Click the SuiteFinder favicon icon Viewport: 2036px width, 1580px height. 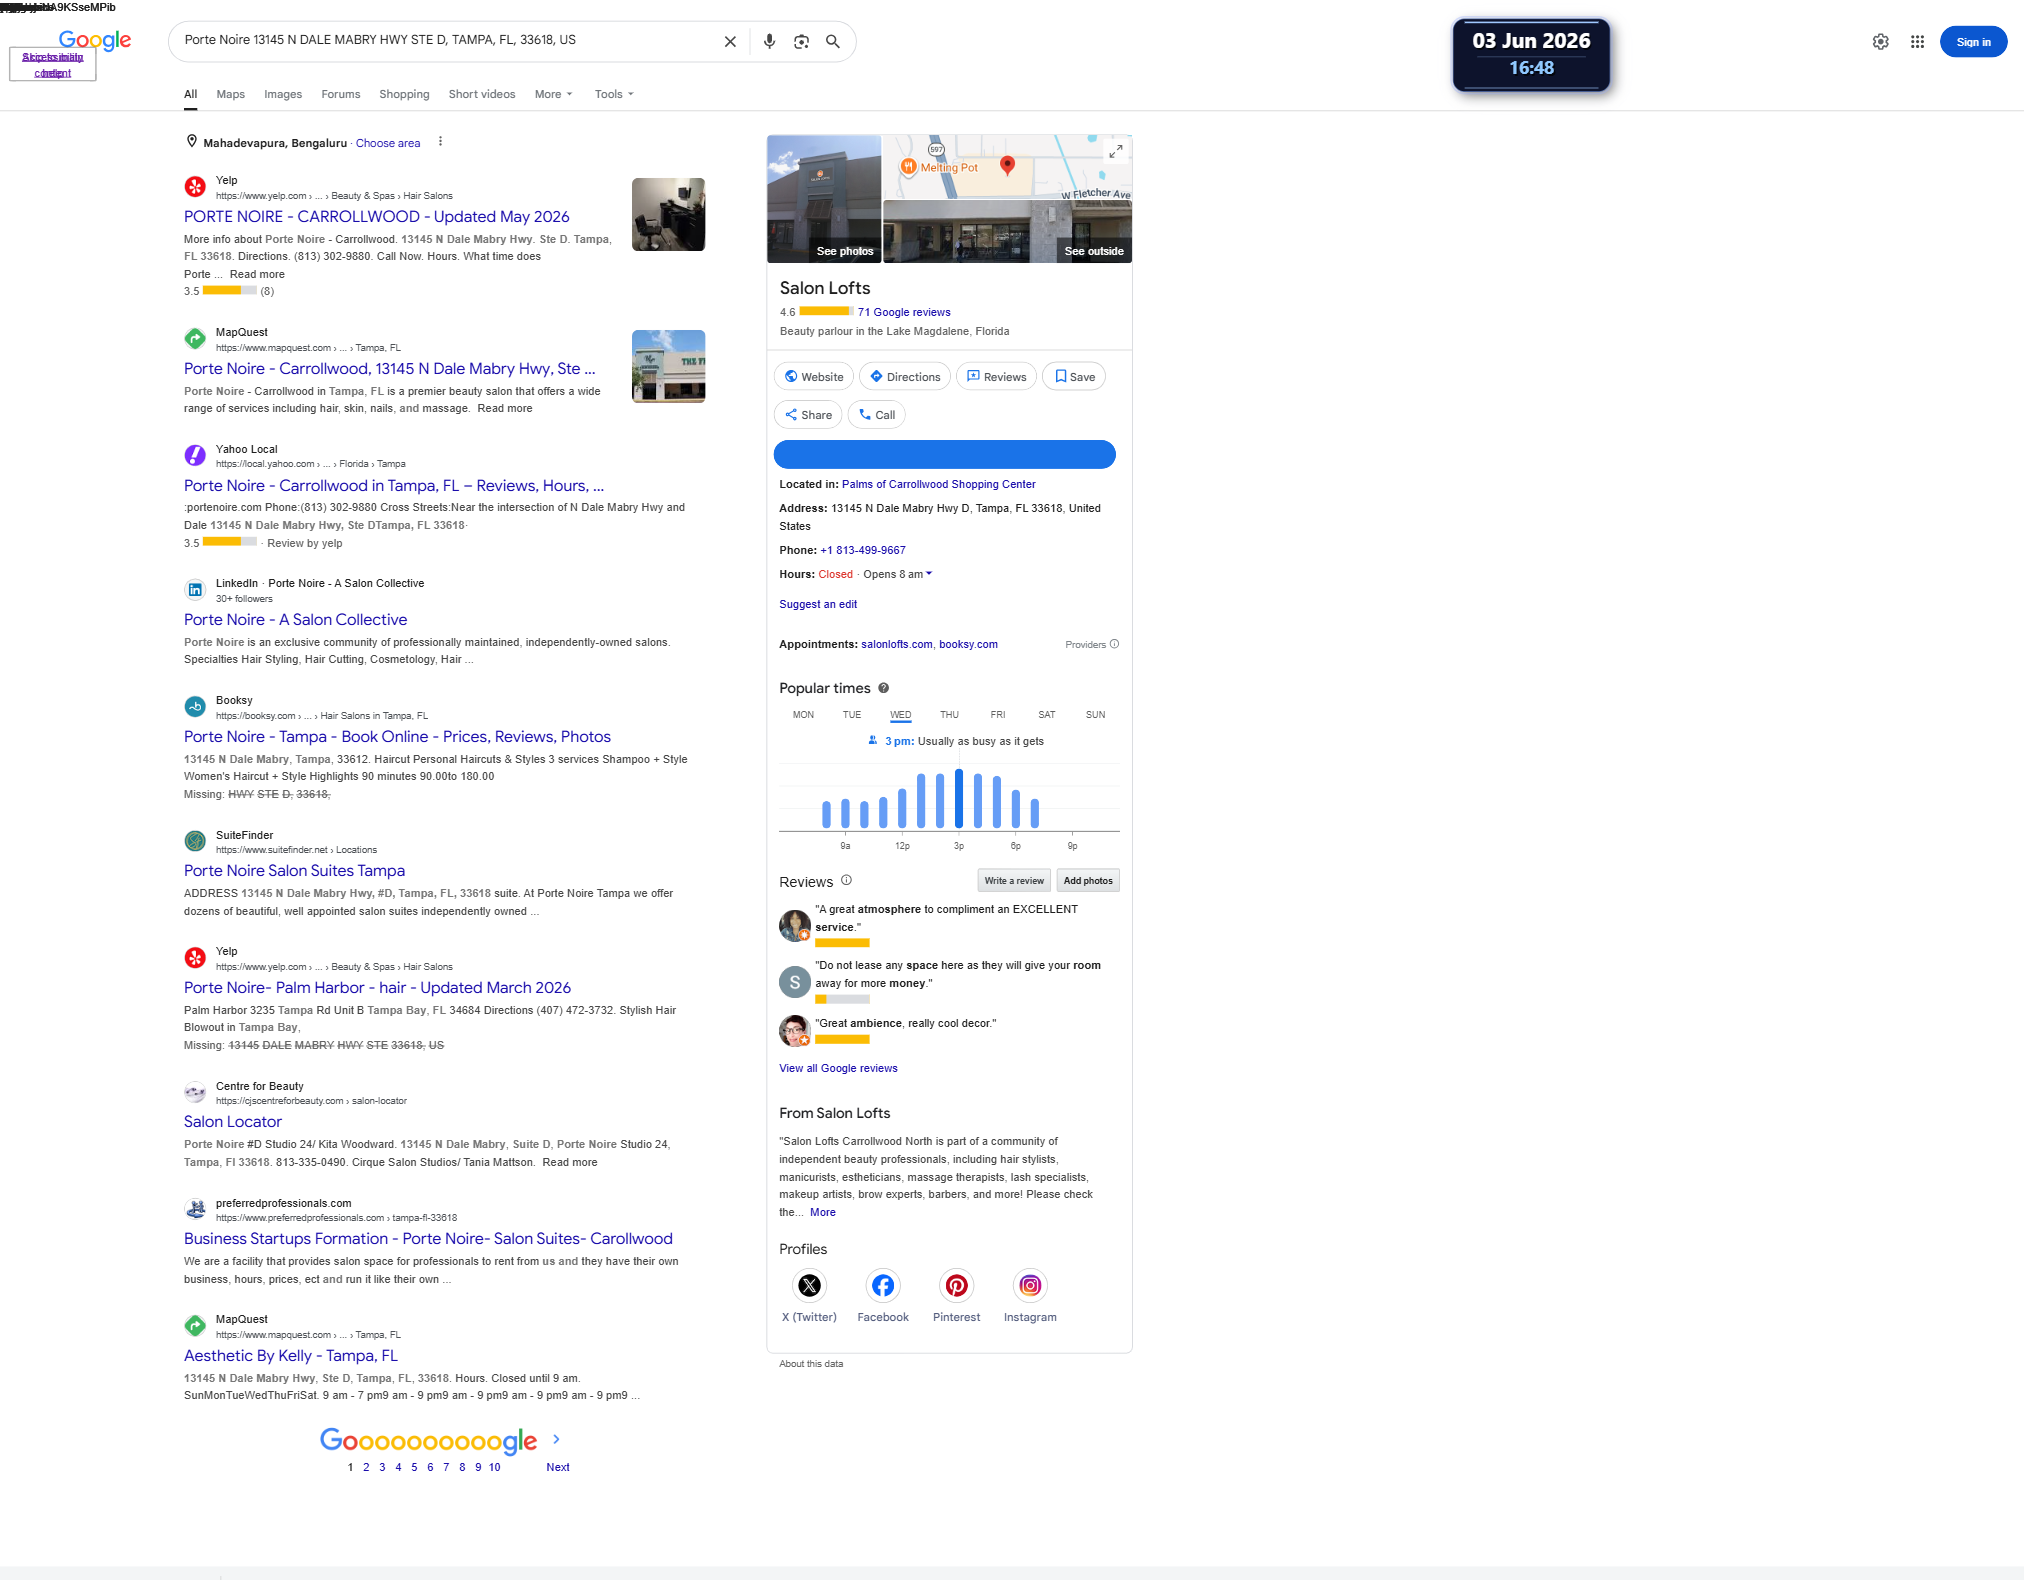pyautogui.click(x=195, y=841)
